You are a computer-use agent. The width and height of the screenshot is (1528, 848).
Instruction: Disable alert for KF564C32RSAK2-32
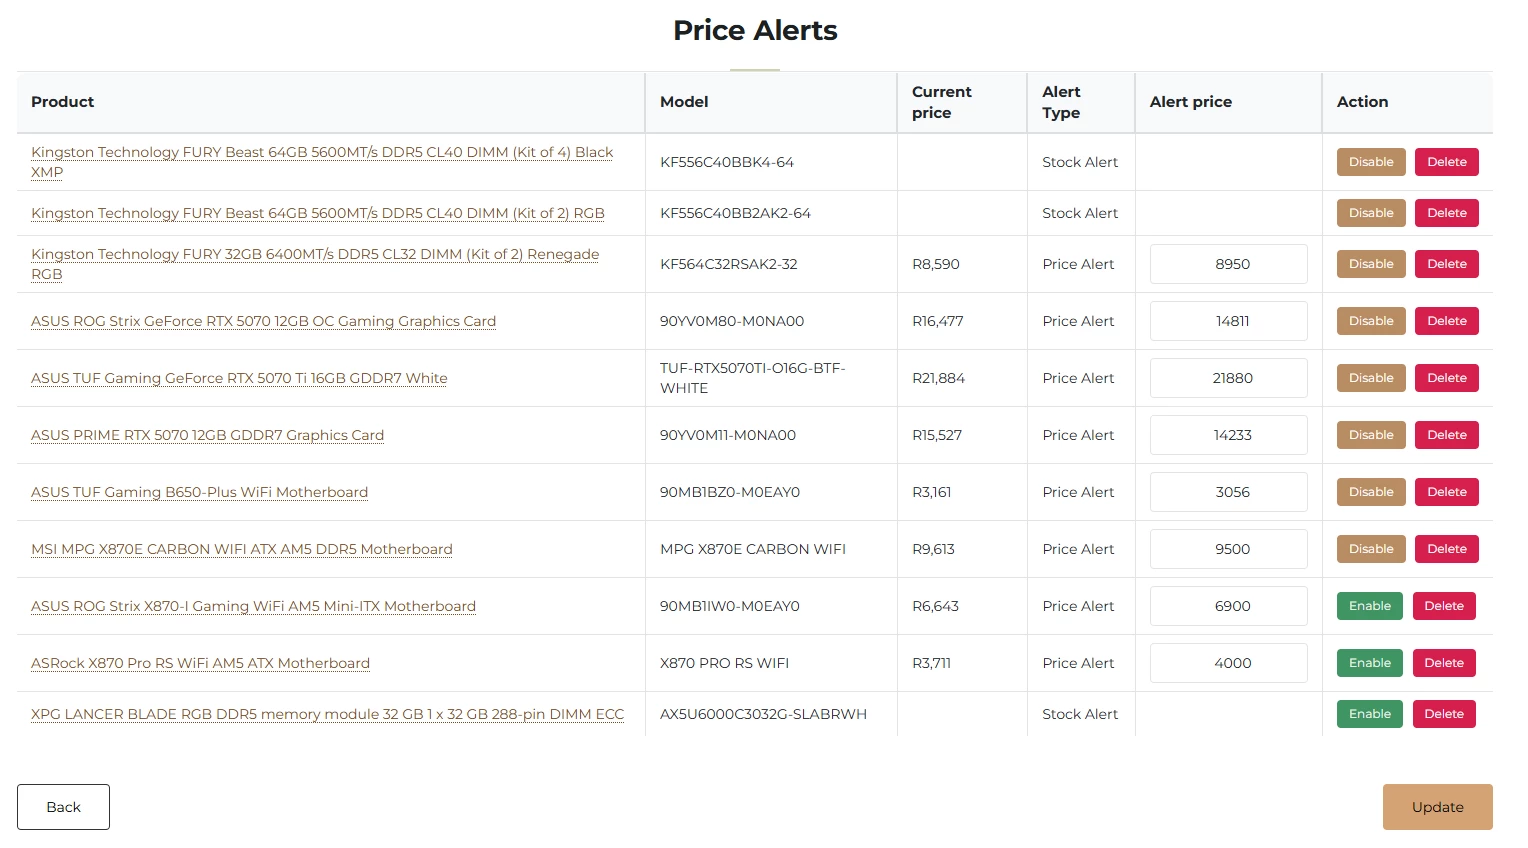point(1371,264)
